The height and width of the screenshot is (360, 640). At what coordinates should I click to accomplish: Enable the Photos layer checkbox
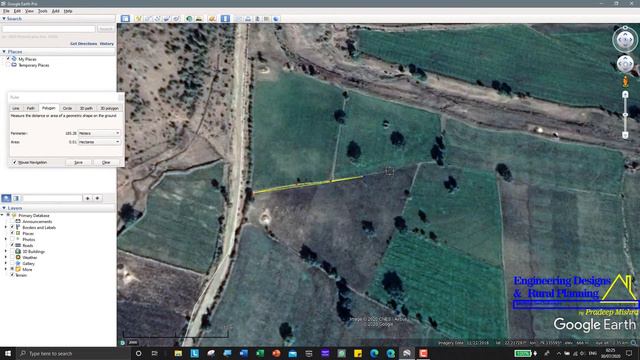[x=12, y=239]
